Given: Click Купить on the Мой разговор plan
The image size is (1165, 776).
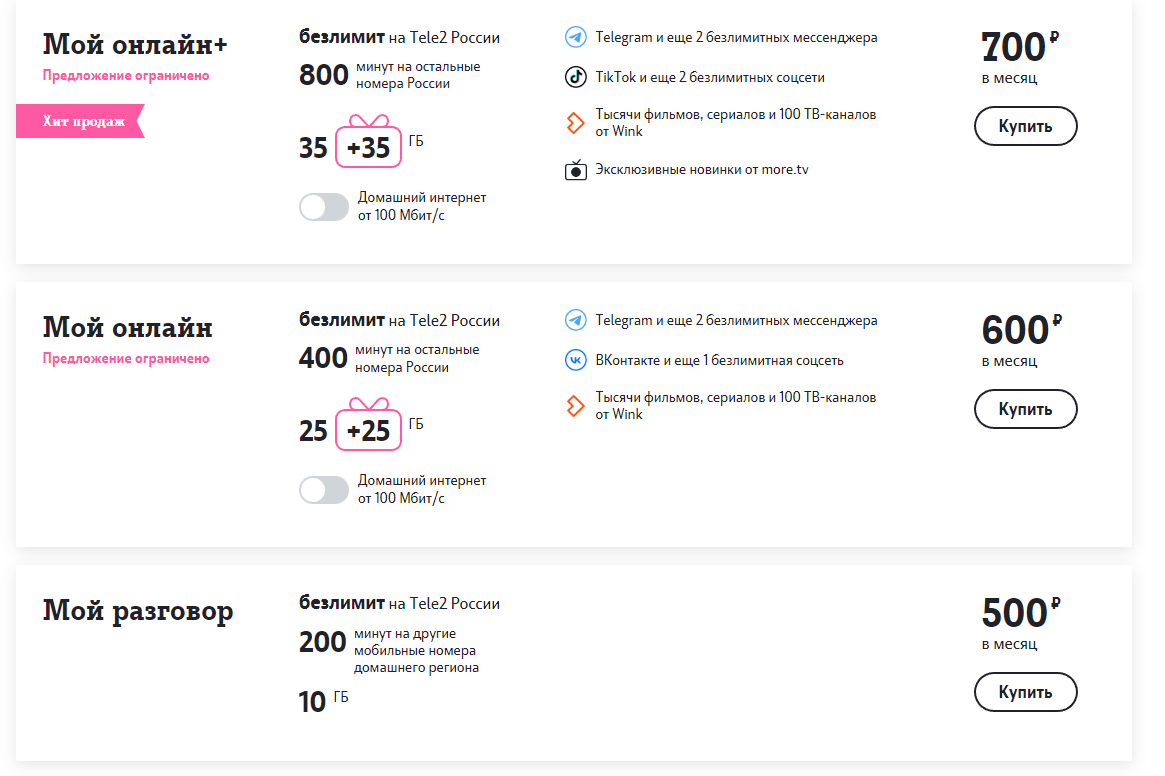Looking at the screenshot, I should click(1025, 692).
